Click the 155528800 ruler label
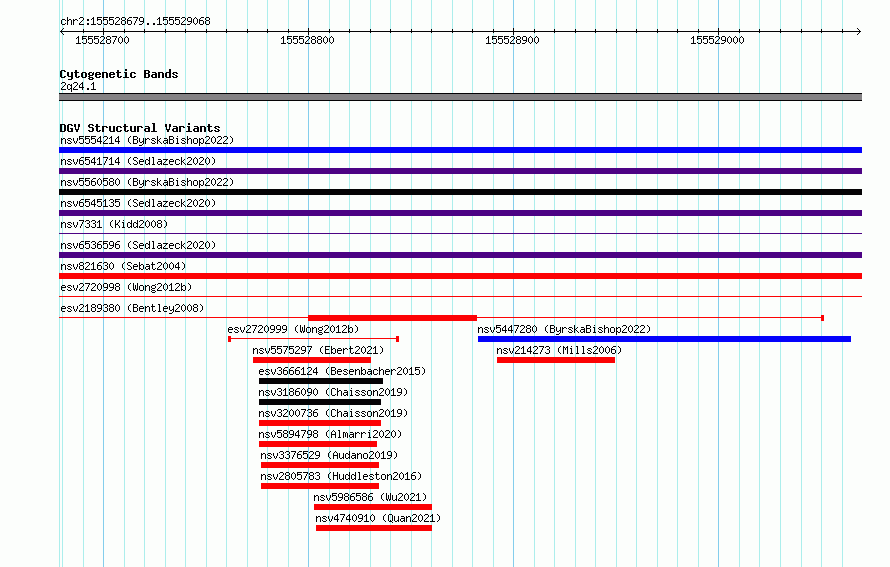Image resolution: width=890 pixels, height=567 pixels. click(307, 40)
